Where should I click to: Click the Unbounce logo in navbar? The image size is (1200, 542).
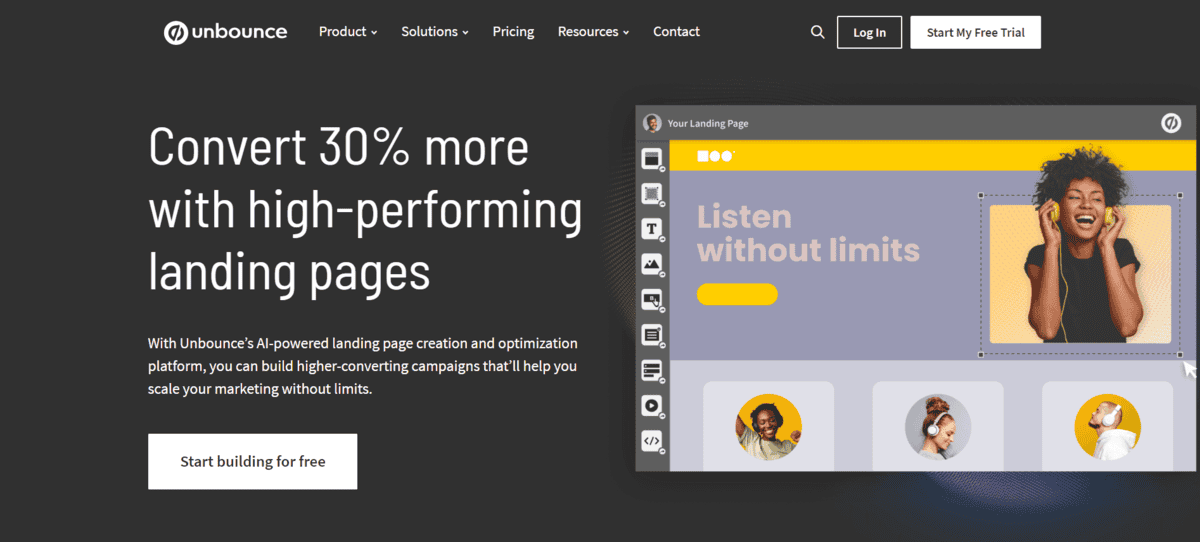coord(225,32)
